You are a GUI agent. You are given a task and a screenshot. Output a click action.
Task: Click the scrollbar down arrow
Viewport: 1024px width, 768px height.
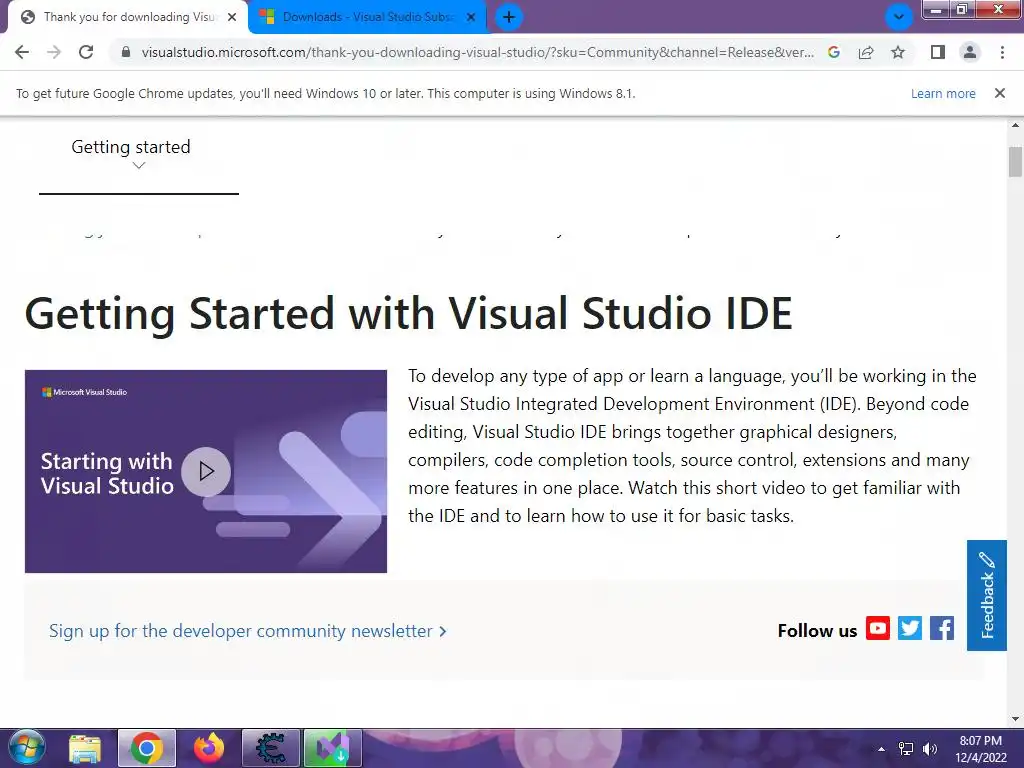1015,719
